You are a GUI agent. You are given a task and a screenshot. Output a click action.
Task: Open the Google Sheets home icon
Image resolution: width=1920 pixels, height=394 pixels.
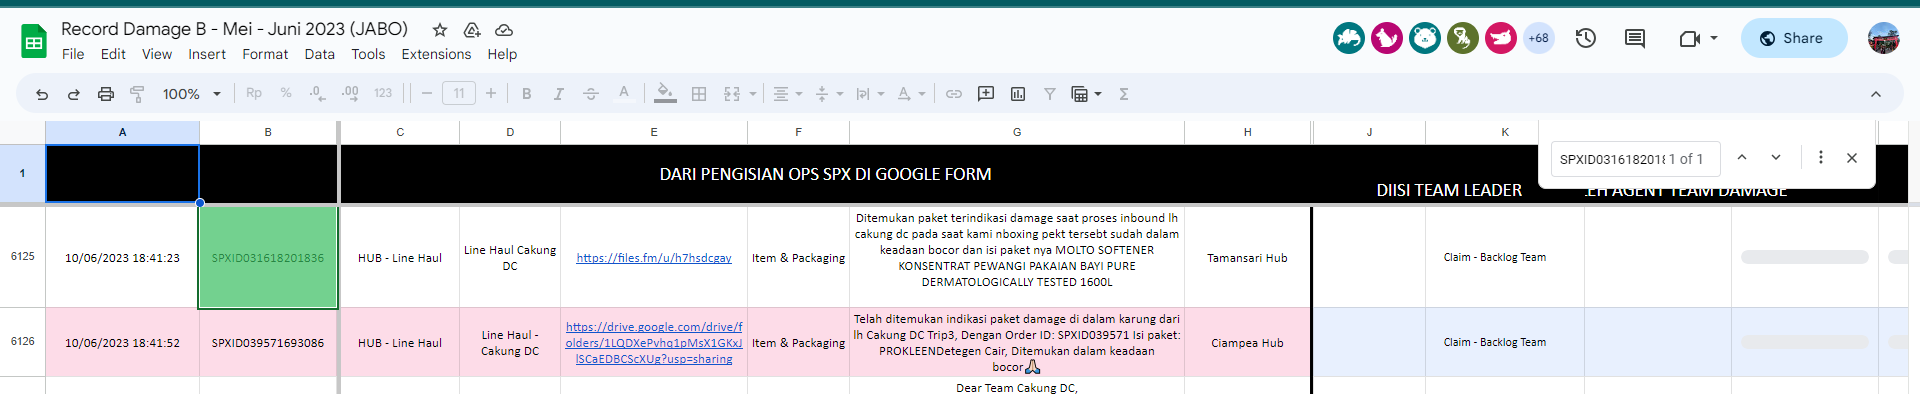pyautogui.click(x=34, y=42)
